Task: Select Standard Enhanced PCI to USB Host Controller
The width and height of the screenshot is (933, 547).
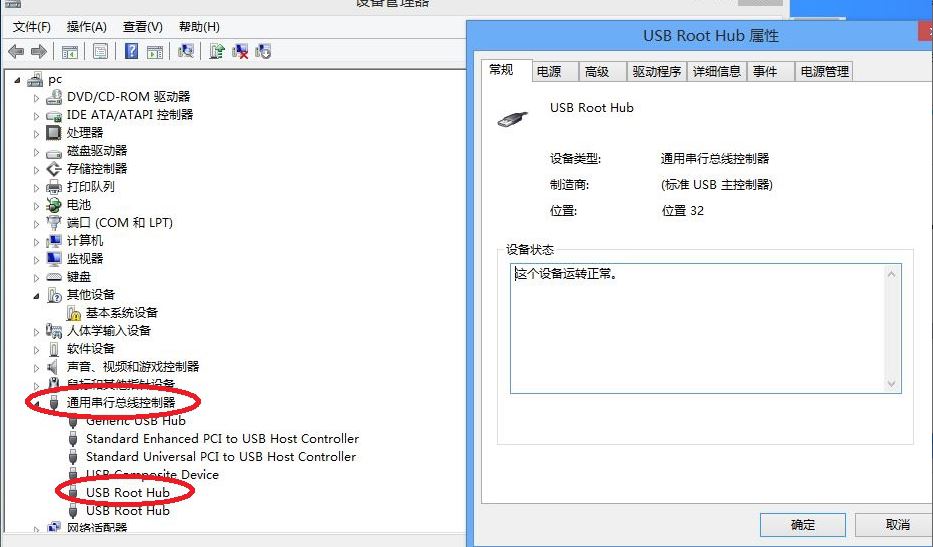Action: click(223, 439)
